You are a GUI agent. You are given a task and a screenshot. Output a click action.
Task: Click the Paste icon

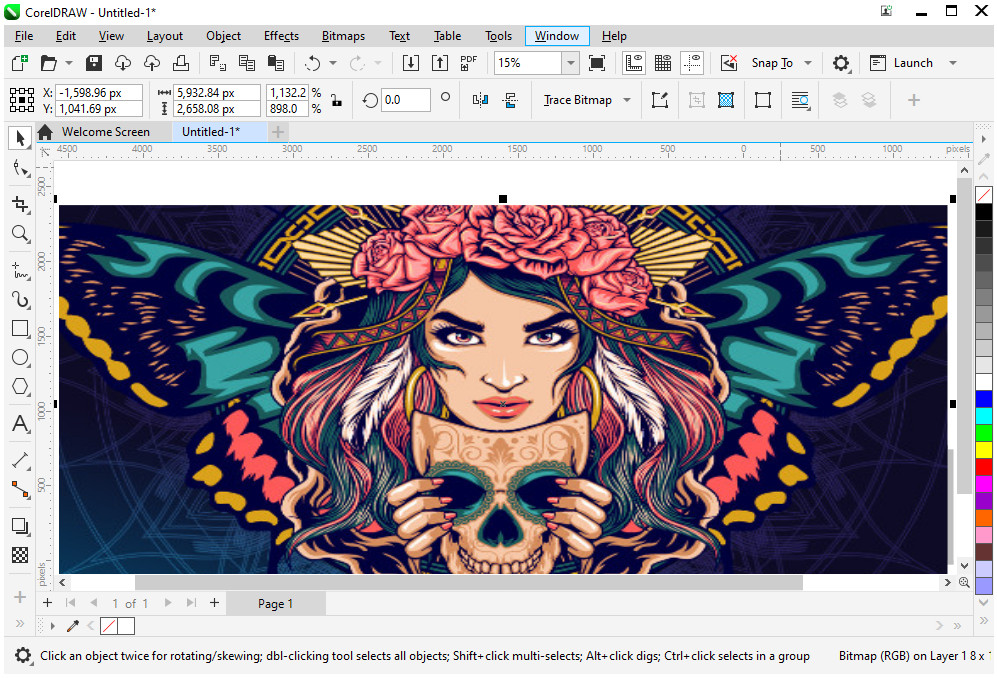pyautogui.click(x=275, y=62)
